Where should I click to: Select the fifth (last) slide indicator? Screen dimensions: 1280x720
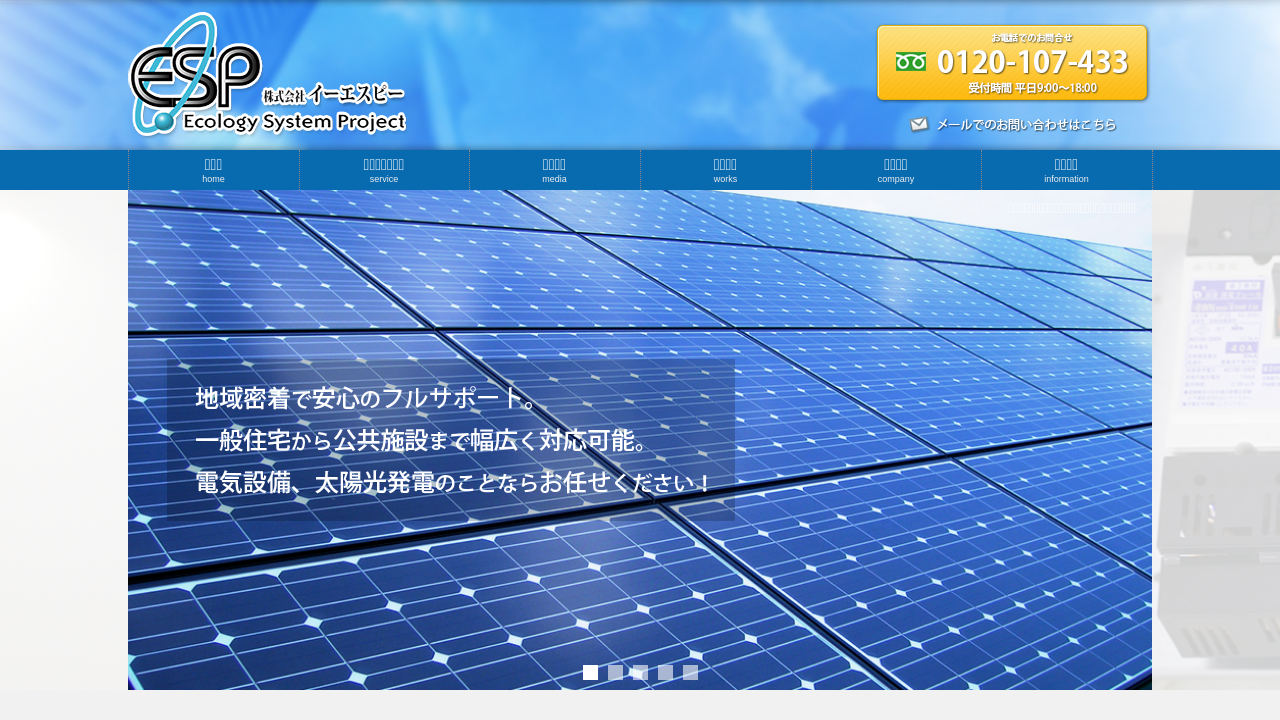690,672
